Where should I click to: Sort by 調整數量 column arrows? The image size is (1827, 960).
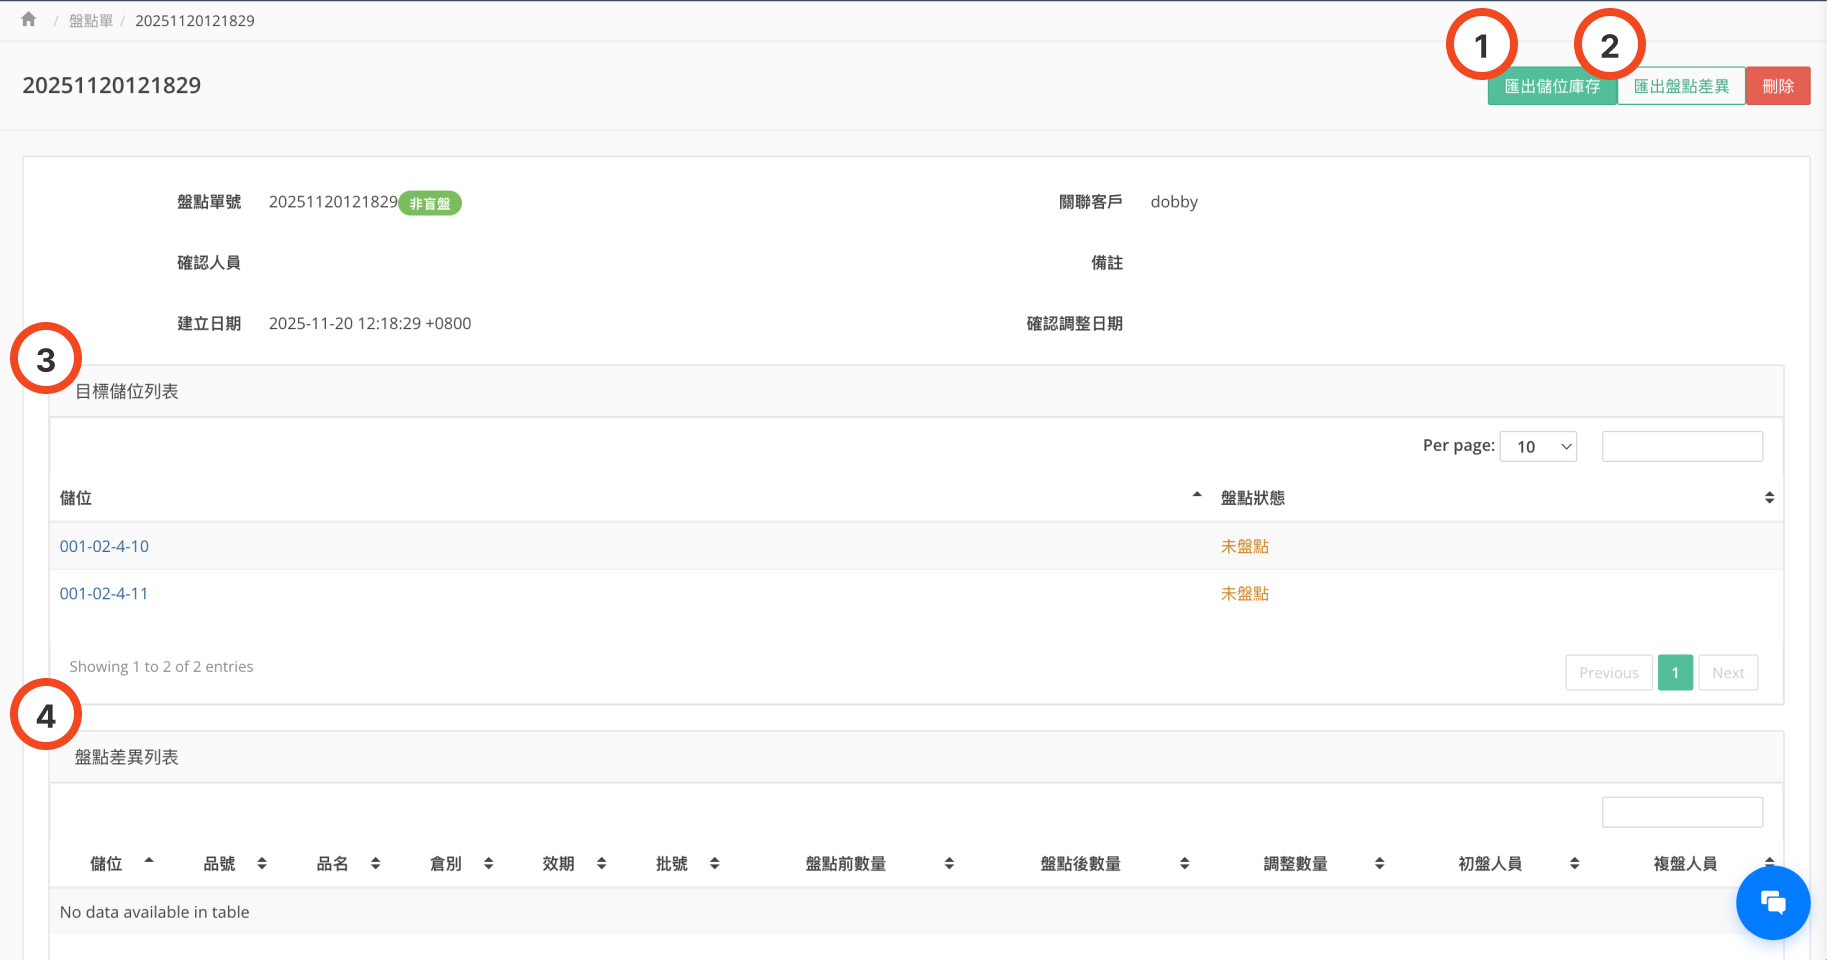point(1379,864)
